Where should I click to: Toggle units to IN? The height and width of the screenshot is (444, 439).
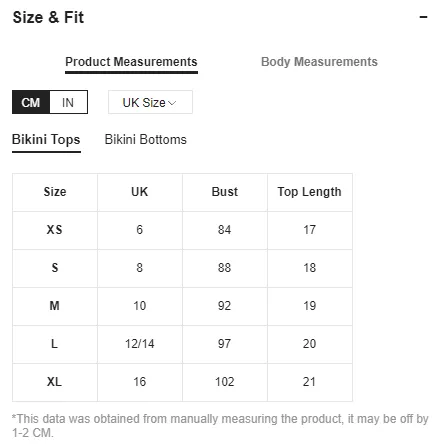click(x=68, y=102)
